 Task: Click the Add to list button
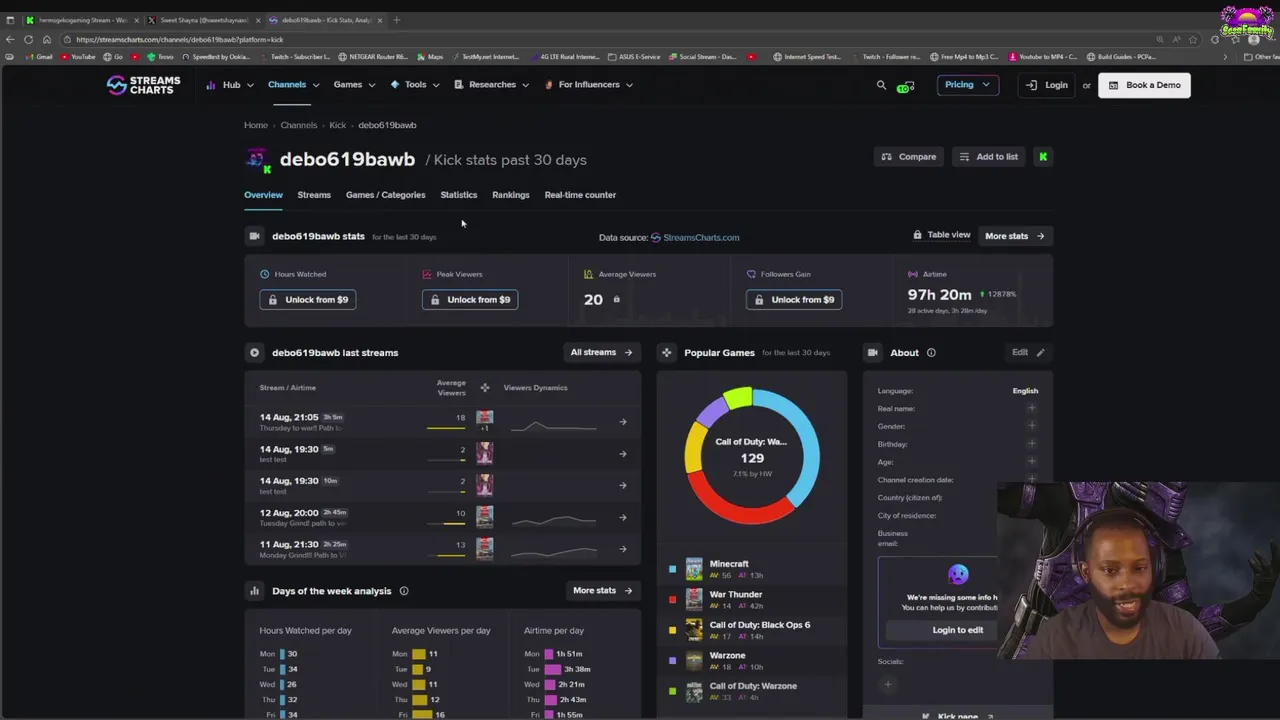coord(988,157)
